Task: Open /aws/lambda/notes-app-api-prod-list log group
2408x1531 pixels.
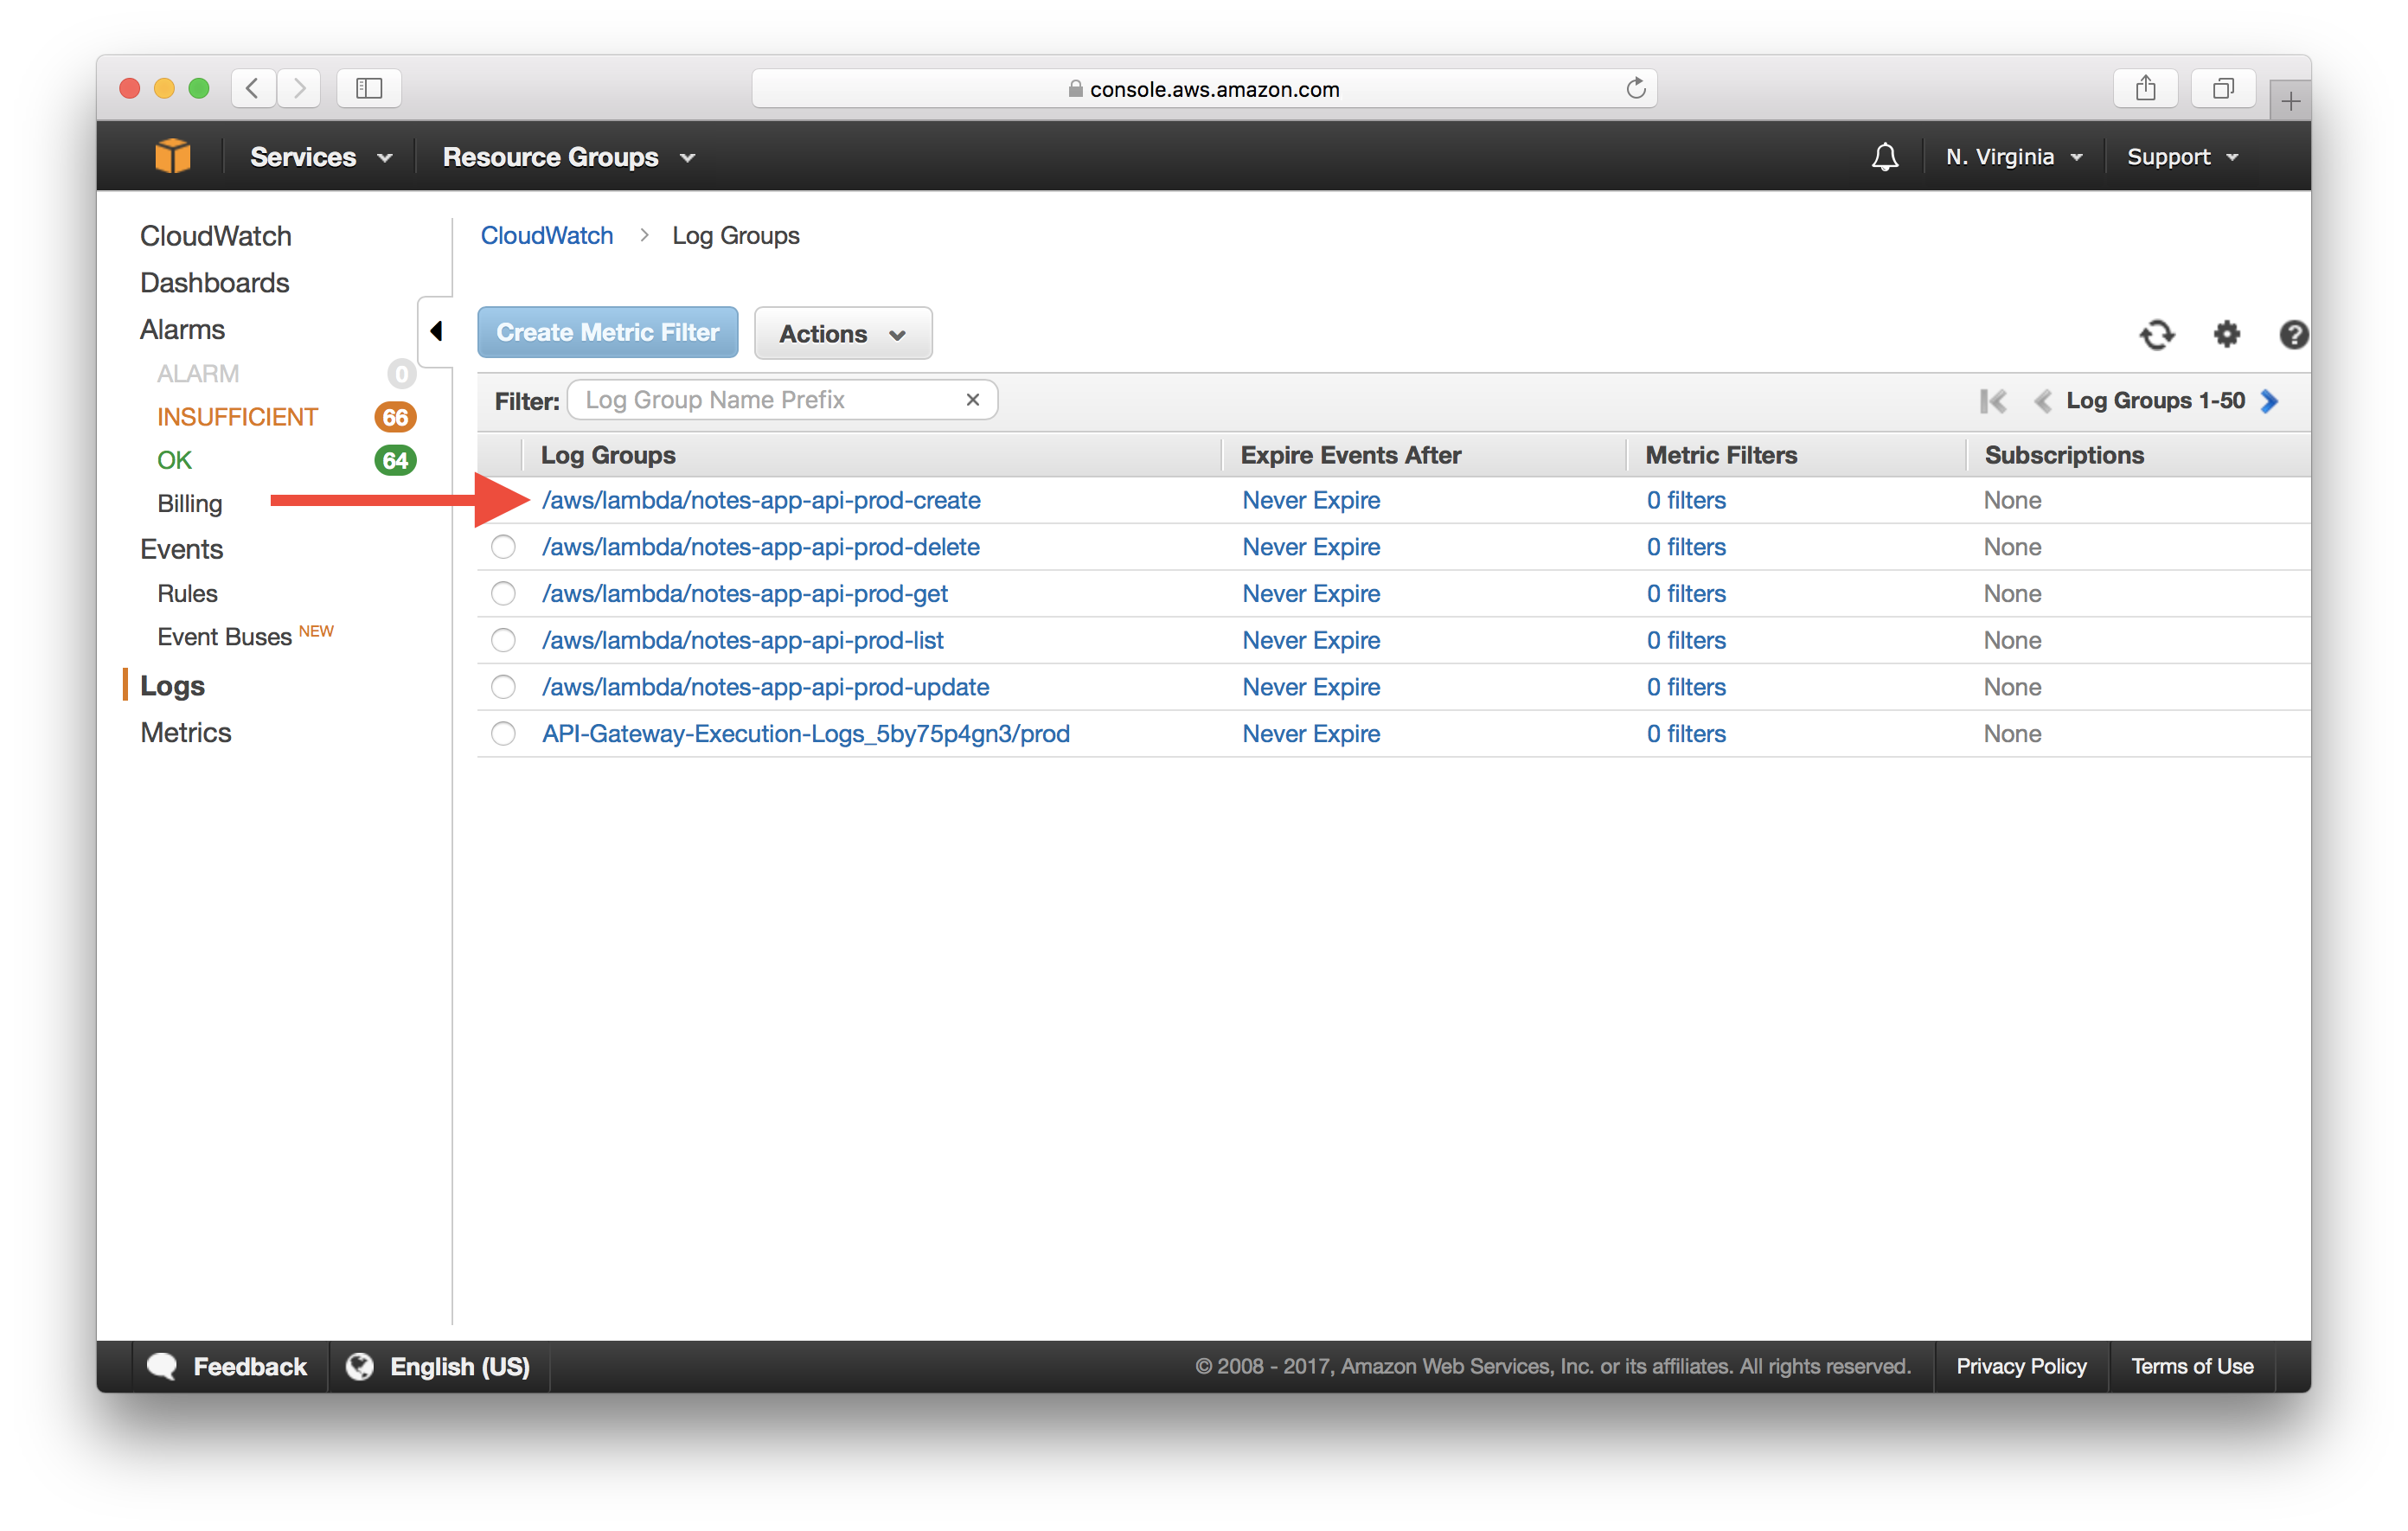Action: click(x=743, y=640)
